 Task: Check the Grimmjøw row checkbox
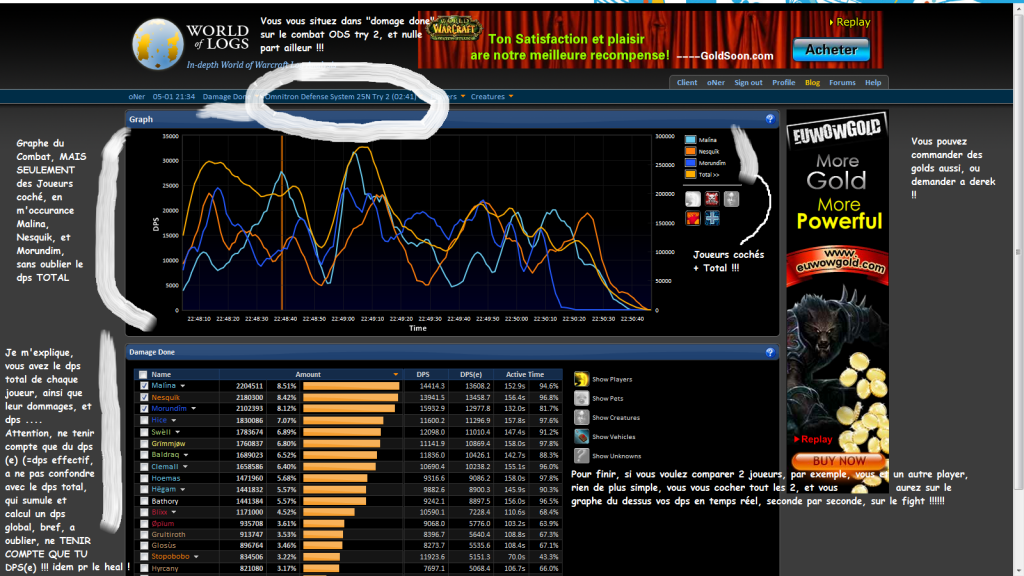pyautogui.click(x=144, y=443)
